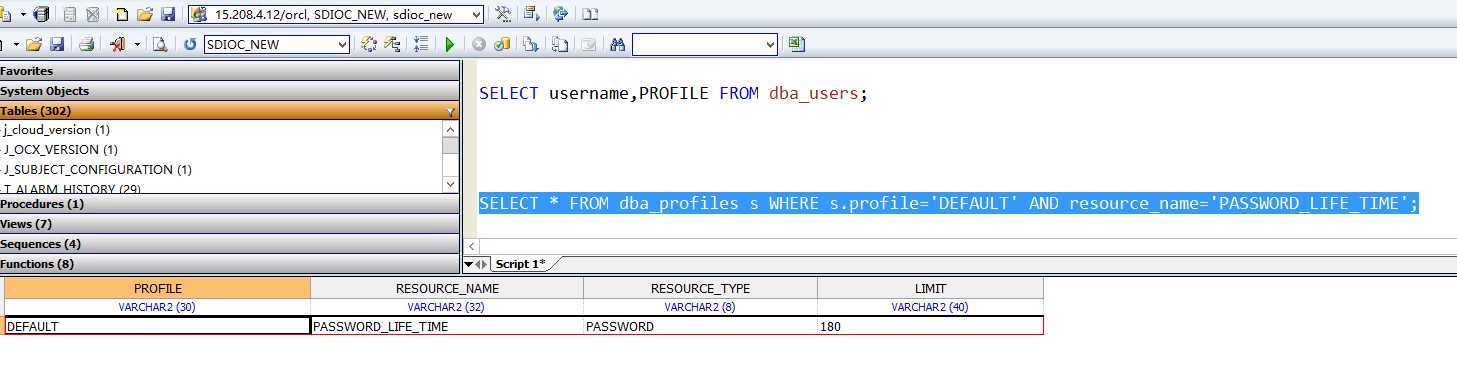Click the SELECT username,PROFILE query line

(673, 93)
